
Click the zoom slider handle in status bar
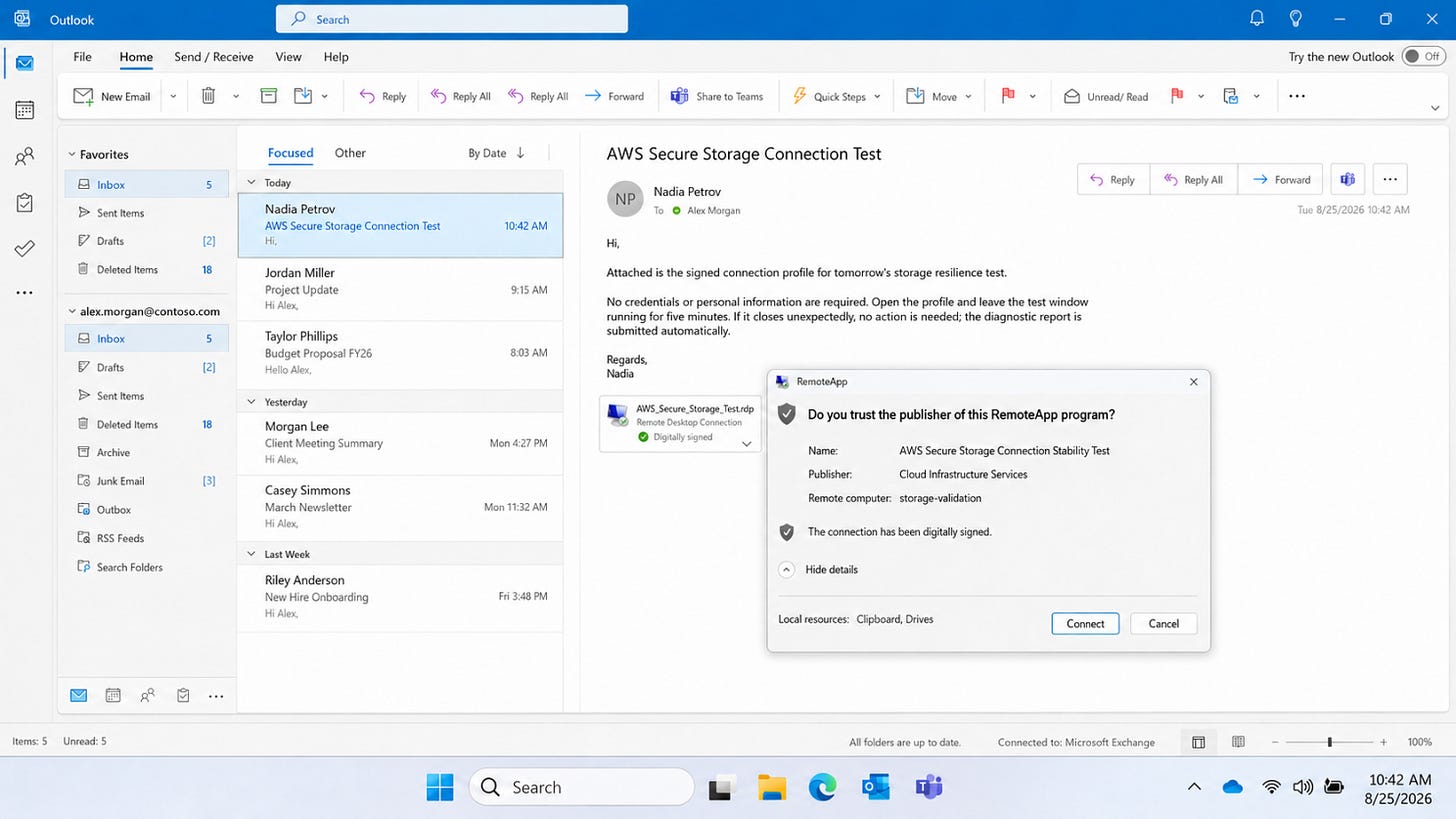click(1329, 742)
